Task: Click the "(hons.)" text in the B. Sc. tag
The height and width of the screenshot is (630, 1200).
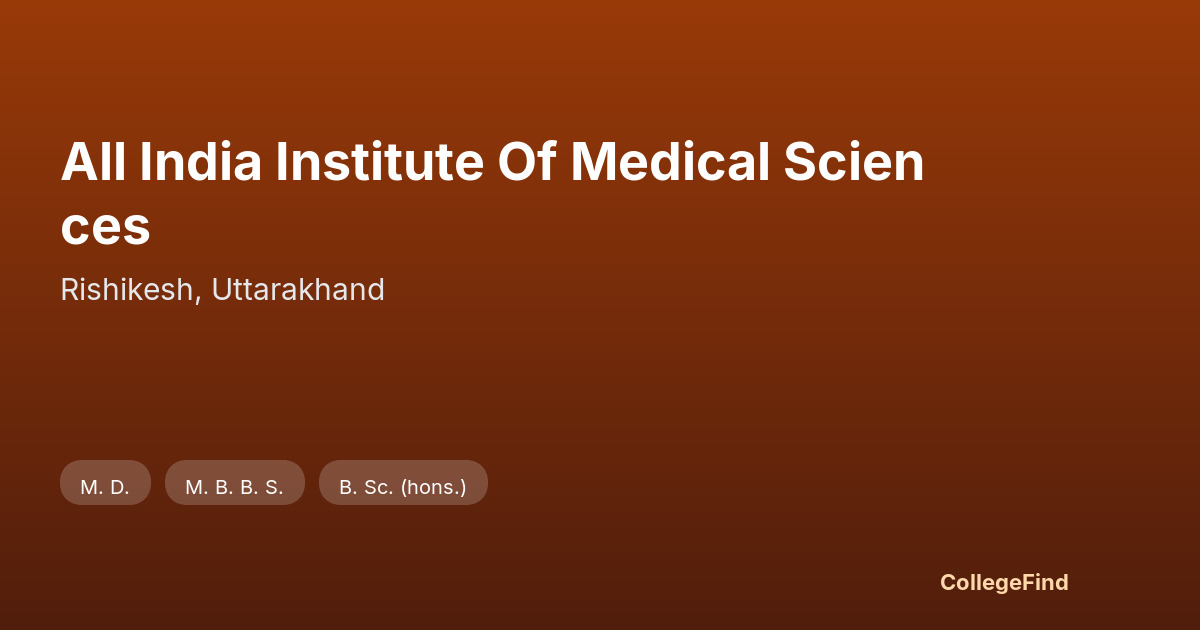Action: point(433,488)
